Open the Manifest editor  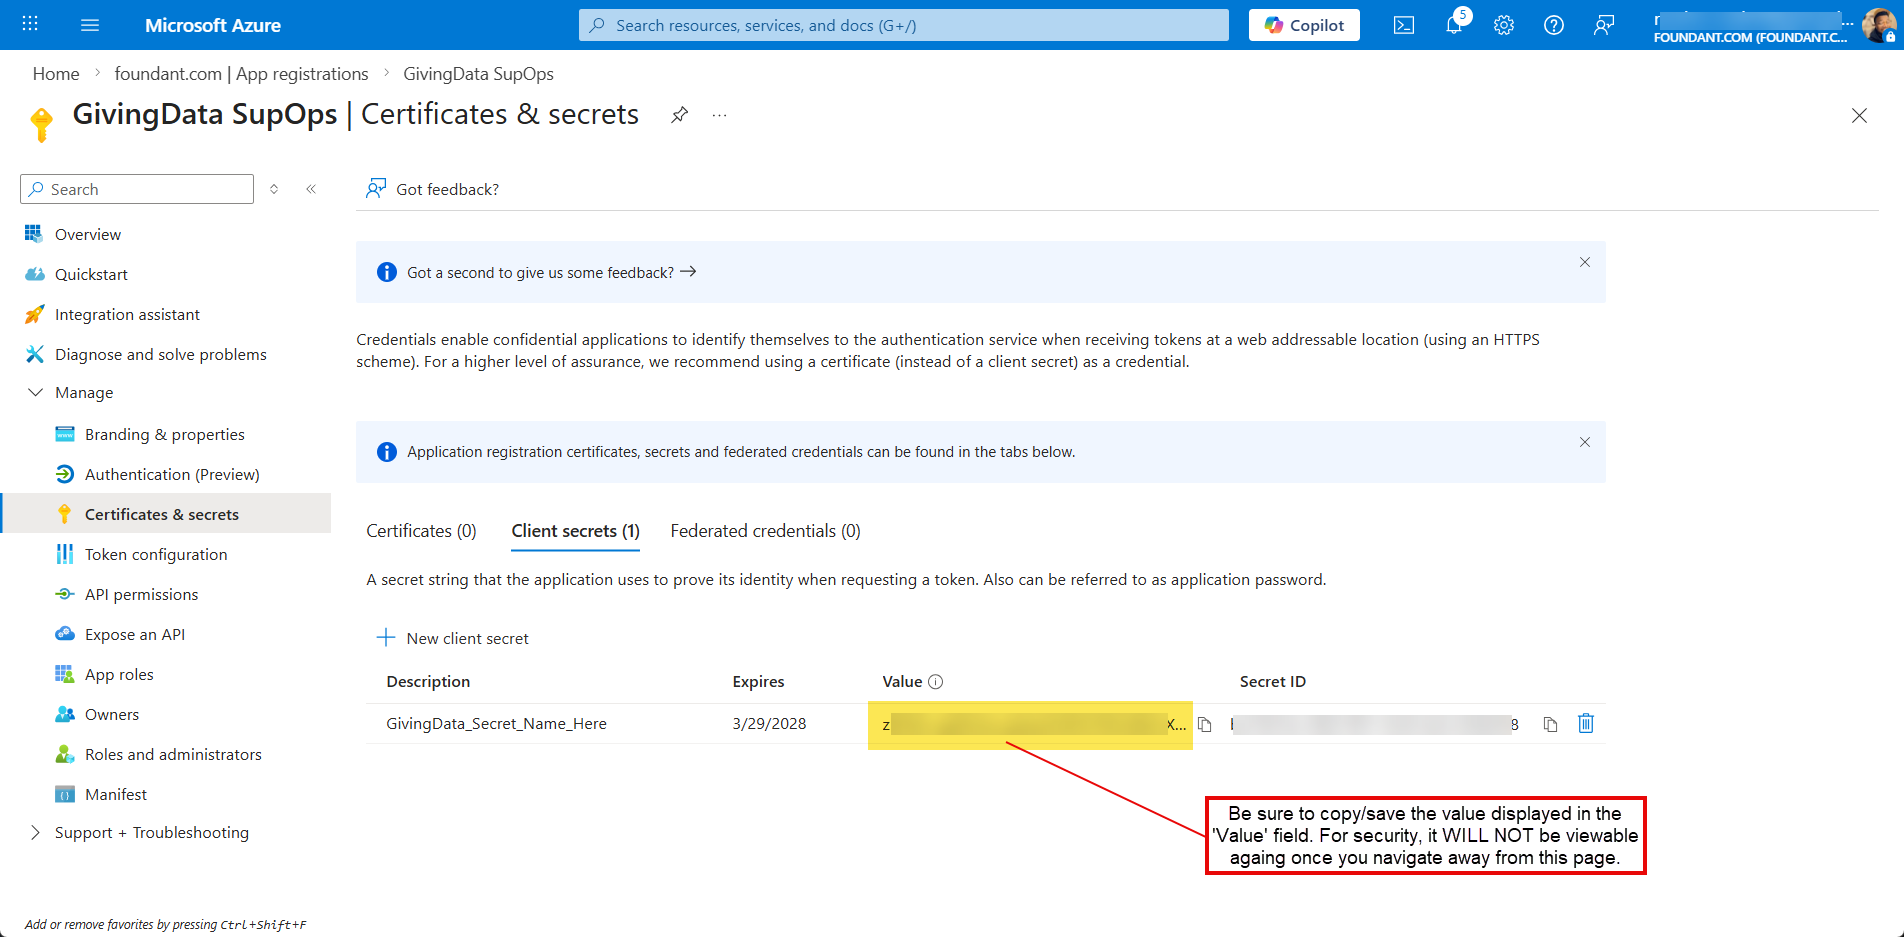(116, 794)
